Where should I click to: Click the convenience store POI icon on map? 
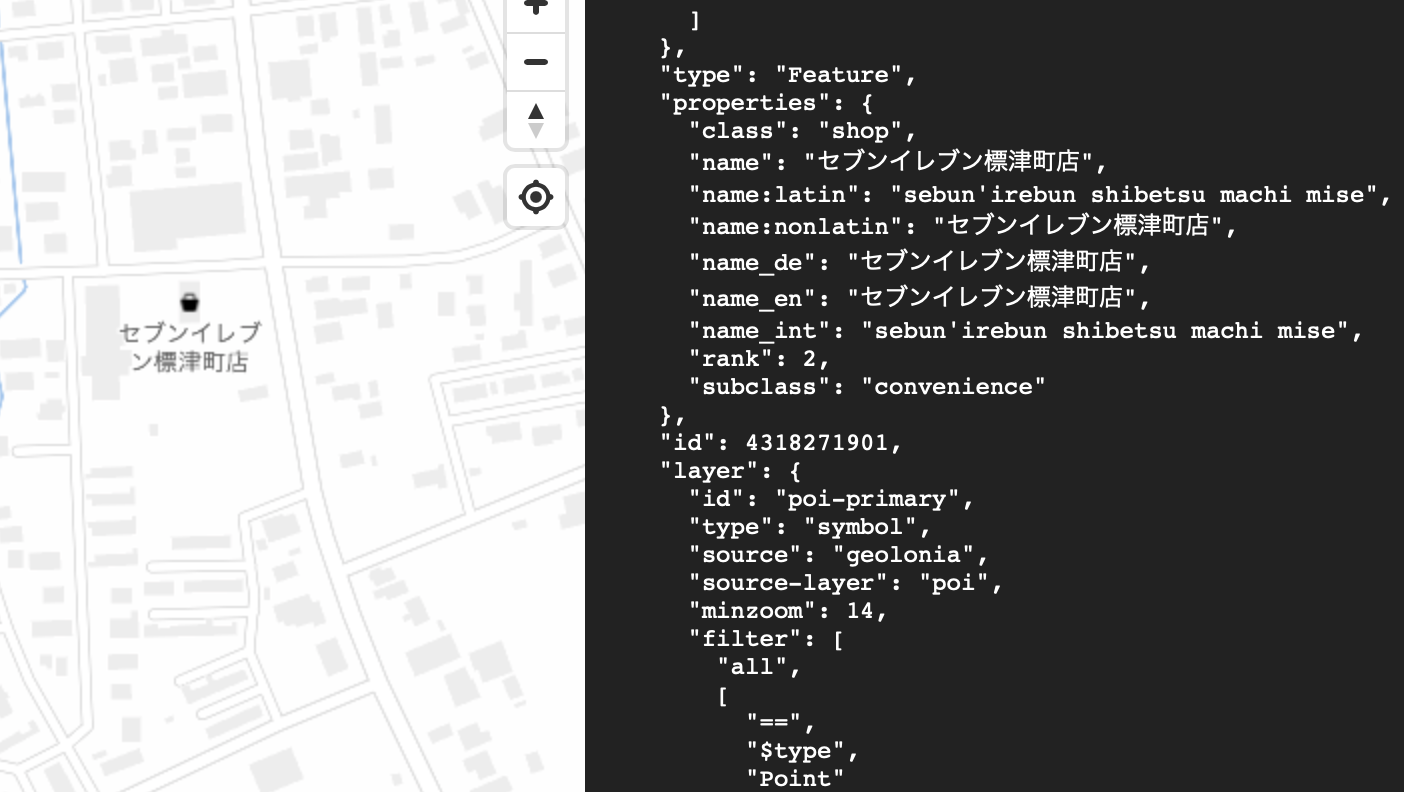(189, 301)
